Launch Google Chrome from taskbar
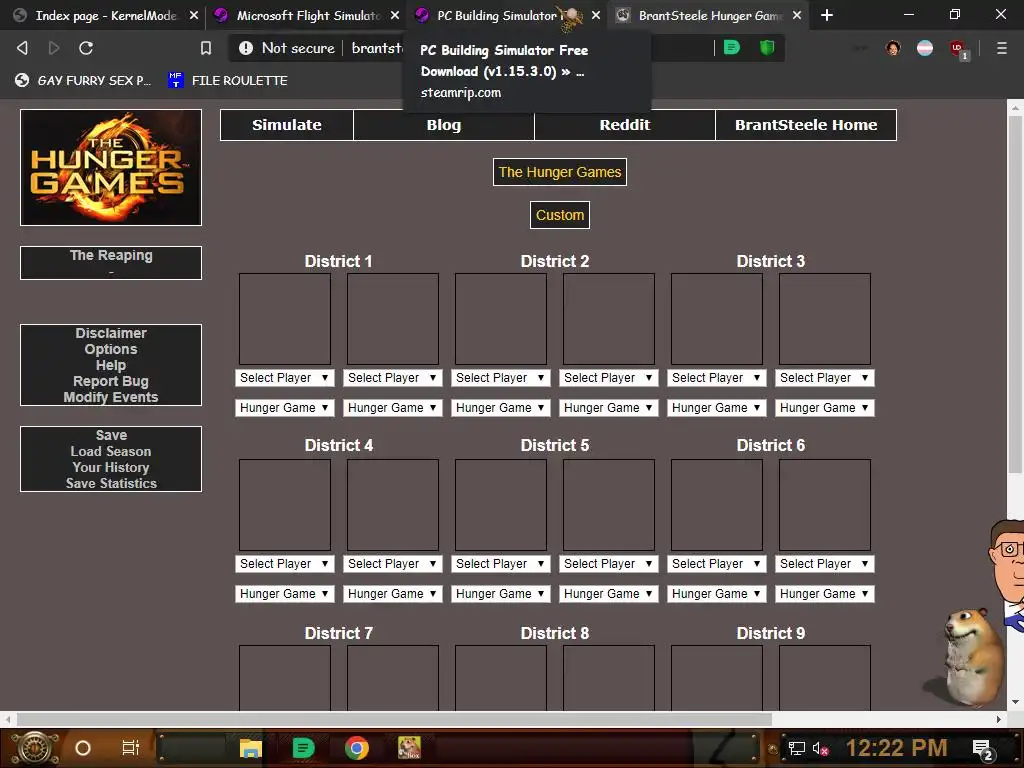This screenshot has width=1024, height=768. tap(357, 748)
